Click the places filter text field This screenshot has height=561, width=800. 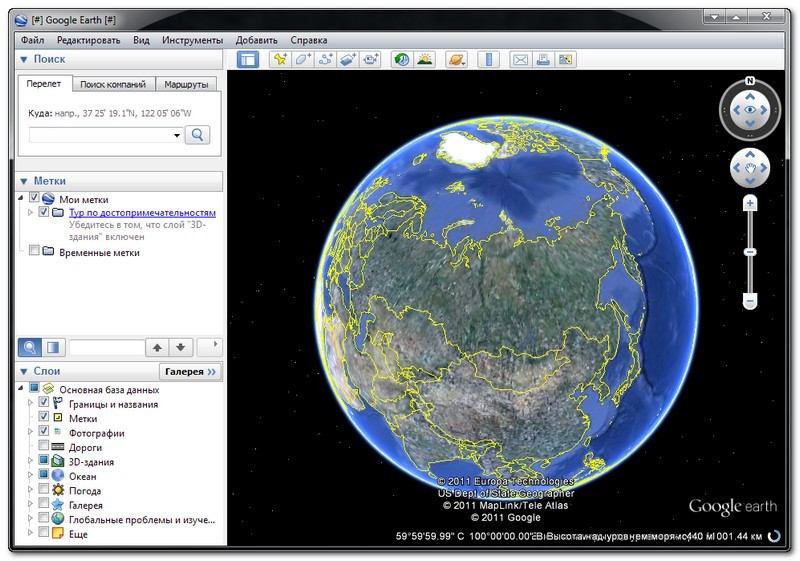[107, 348]
